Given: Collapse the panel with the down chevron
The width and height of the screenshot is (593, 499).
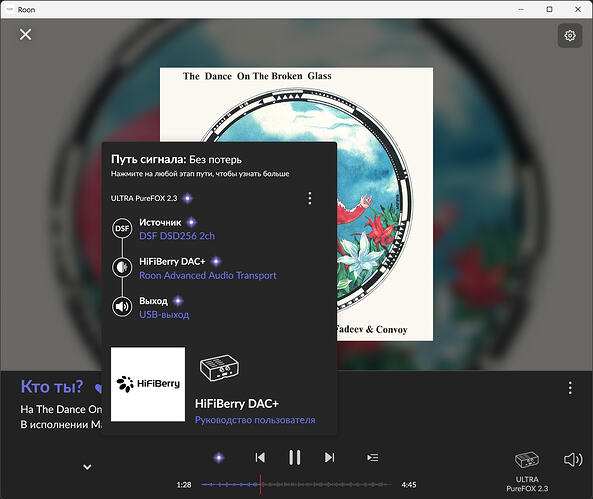Looking at the screenshot, I should 87,467.
